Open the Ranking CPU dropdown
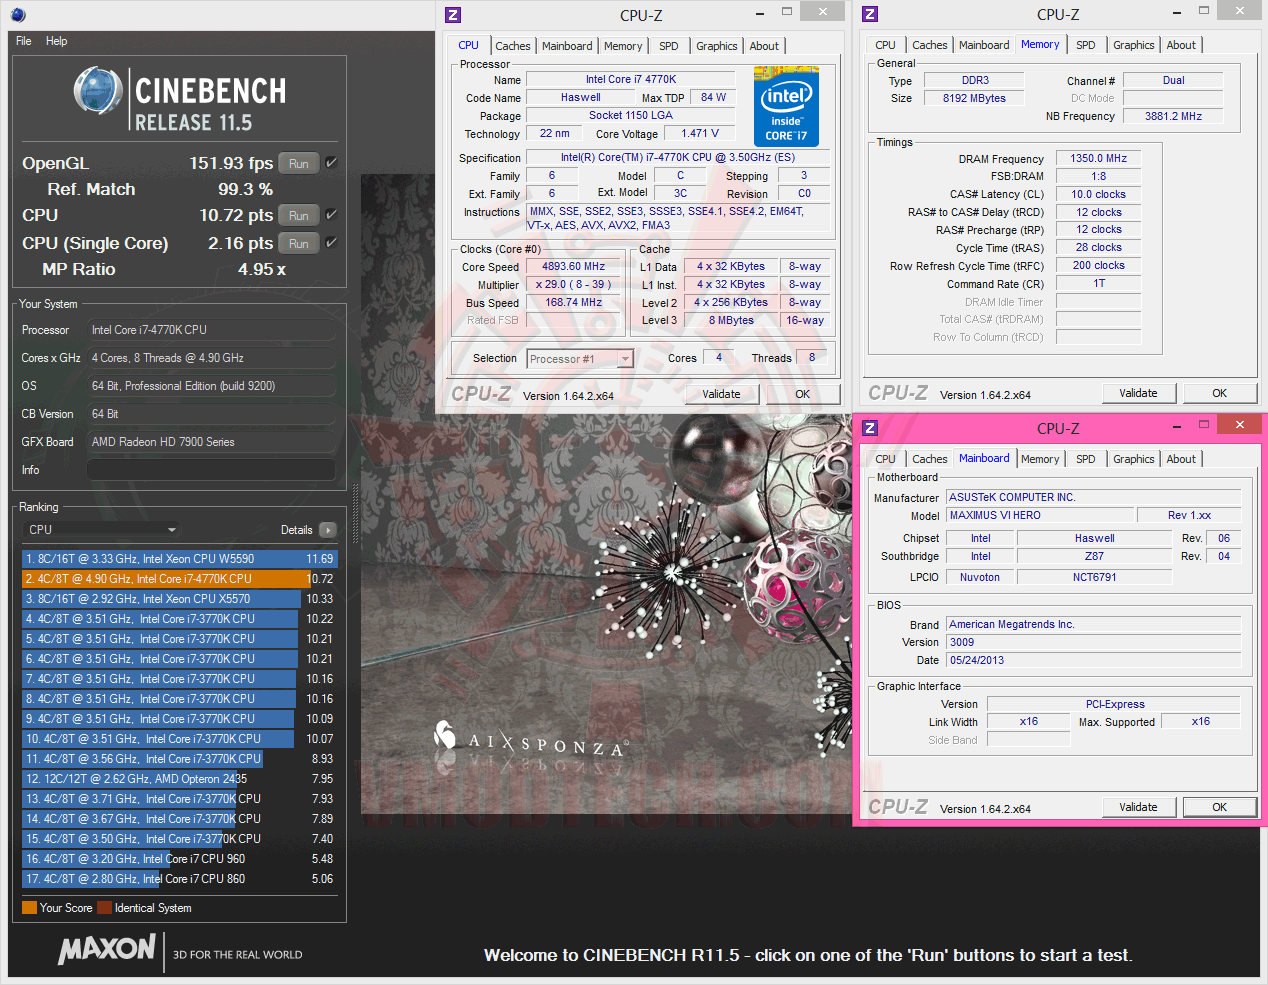1268x985 pixels. click(100, 530)
